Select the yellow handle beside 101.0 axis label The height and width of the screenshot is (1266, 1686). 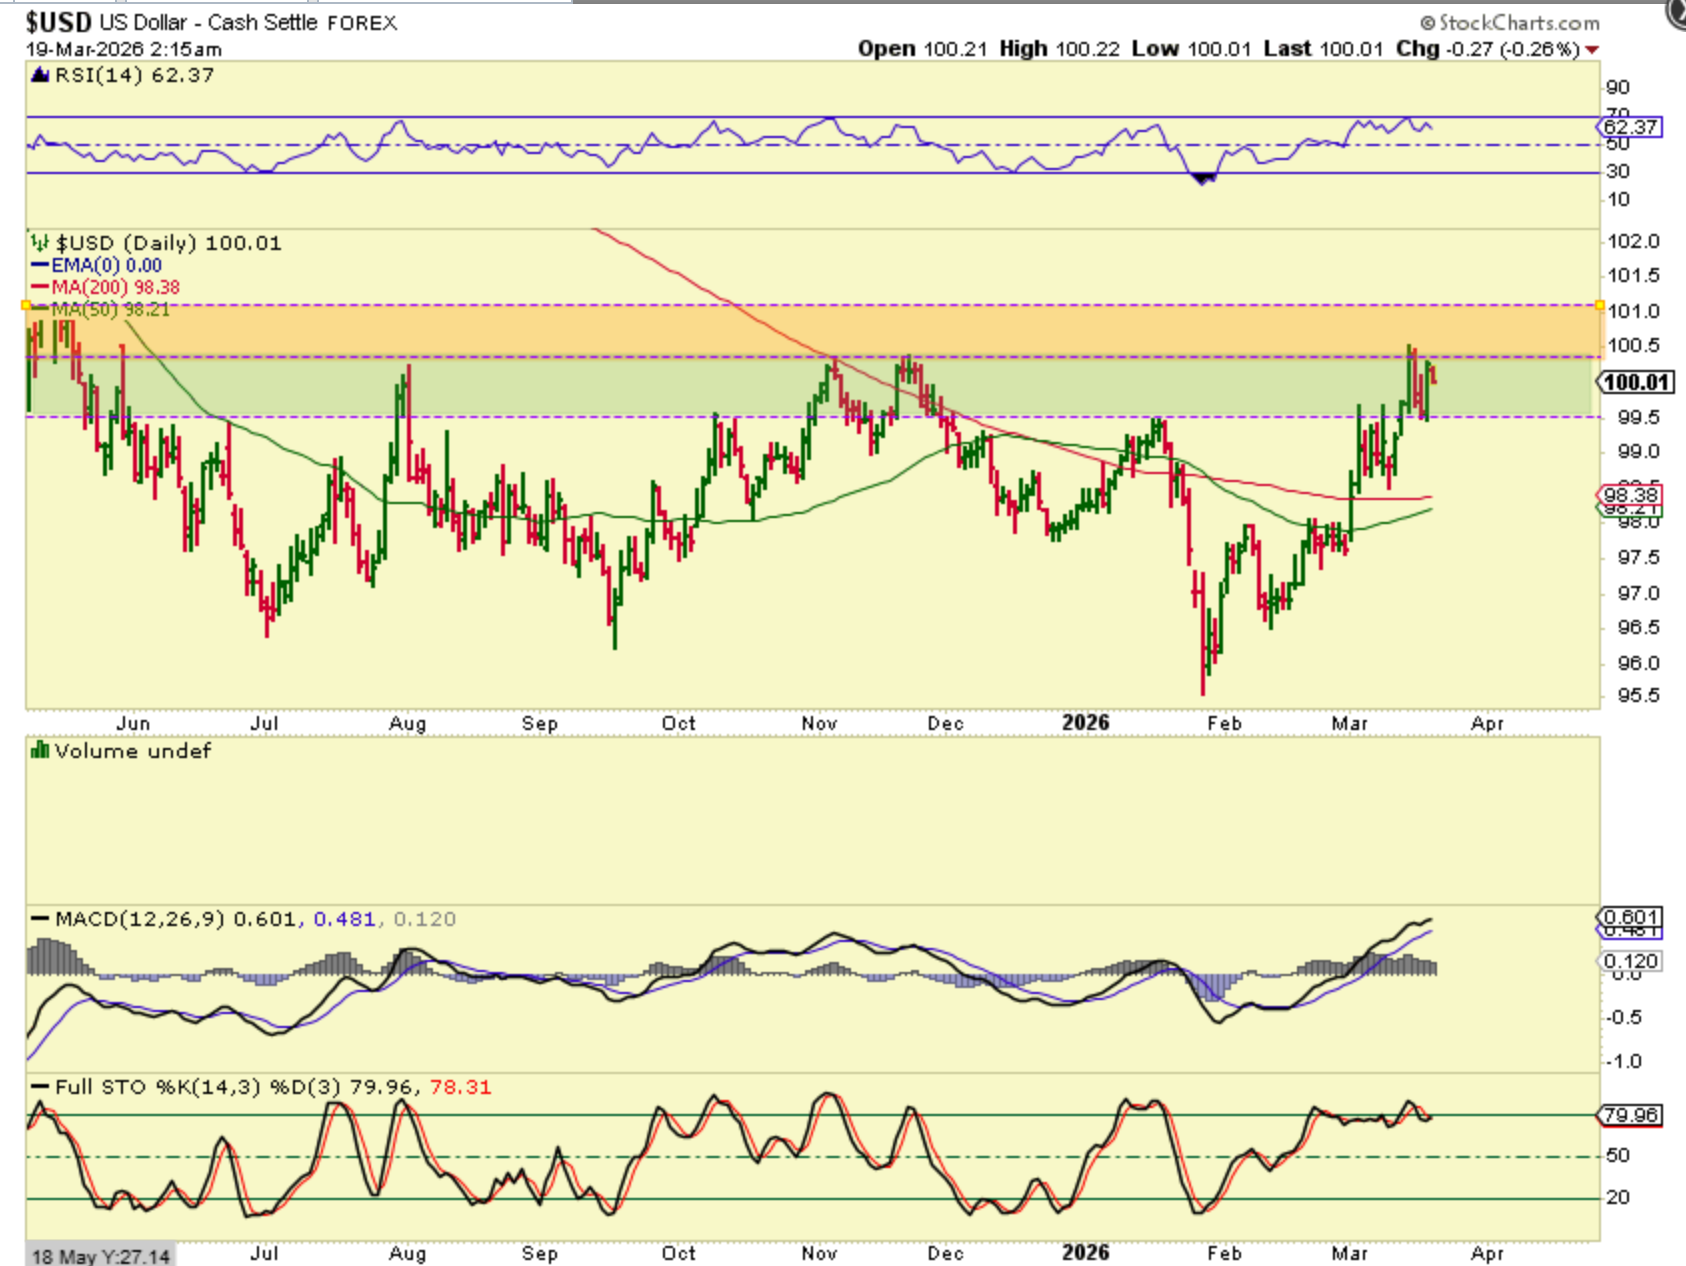[x=1600, y=305]
